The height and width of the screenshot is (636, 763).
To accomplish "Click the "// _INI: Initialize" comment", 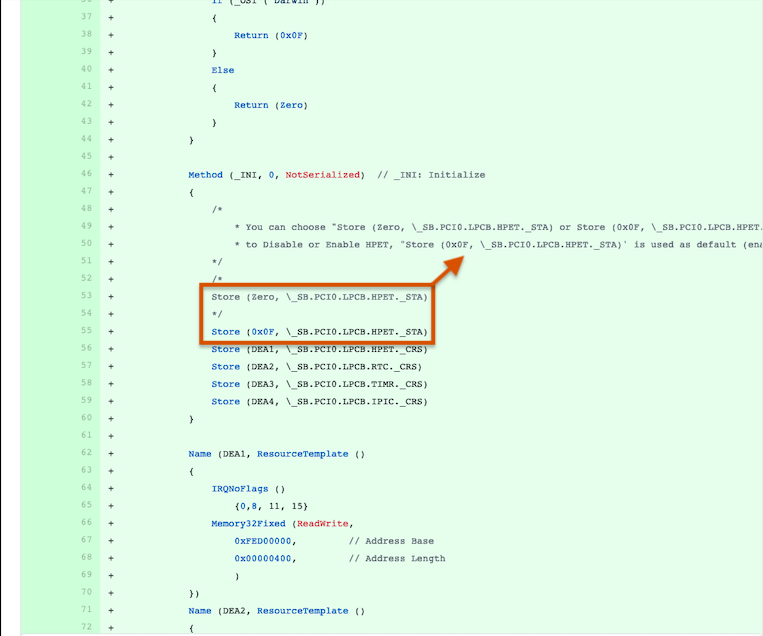I will coord(431,175).
